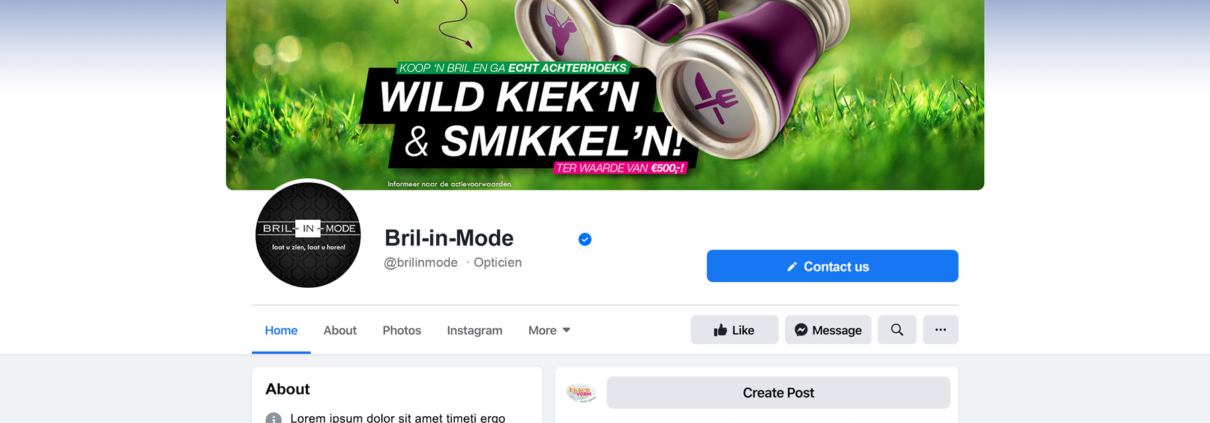Click the search magnifier icon button
Image resolution: width=1210 pixels, height=423 pixels.
tap(897, 330)
